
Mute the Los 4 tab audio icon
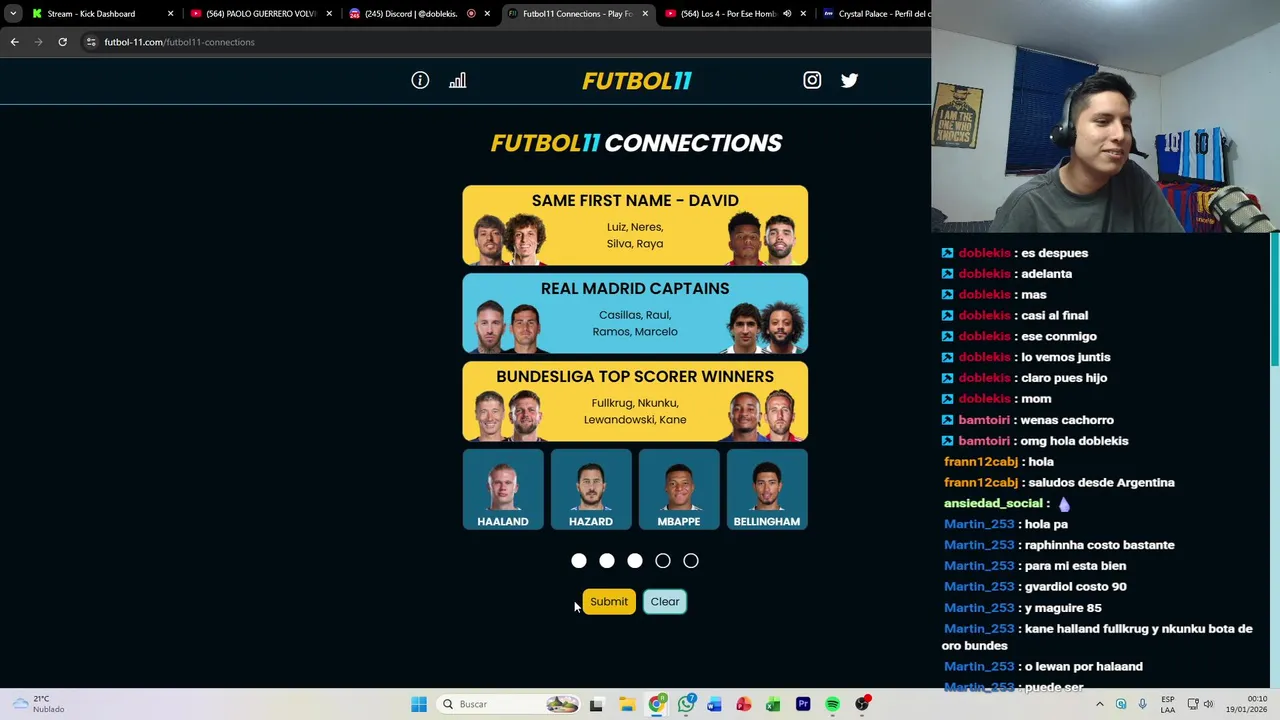pyautogui.click(x=787, y=14)
